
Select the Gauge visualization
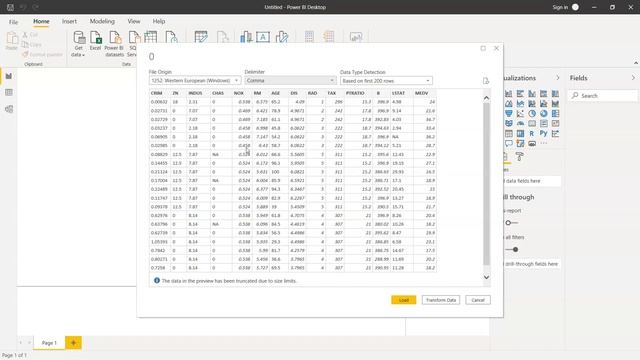pyautogui.click(x=520, y=123)
